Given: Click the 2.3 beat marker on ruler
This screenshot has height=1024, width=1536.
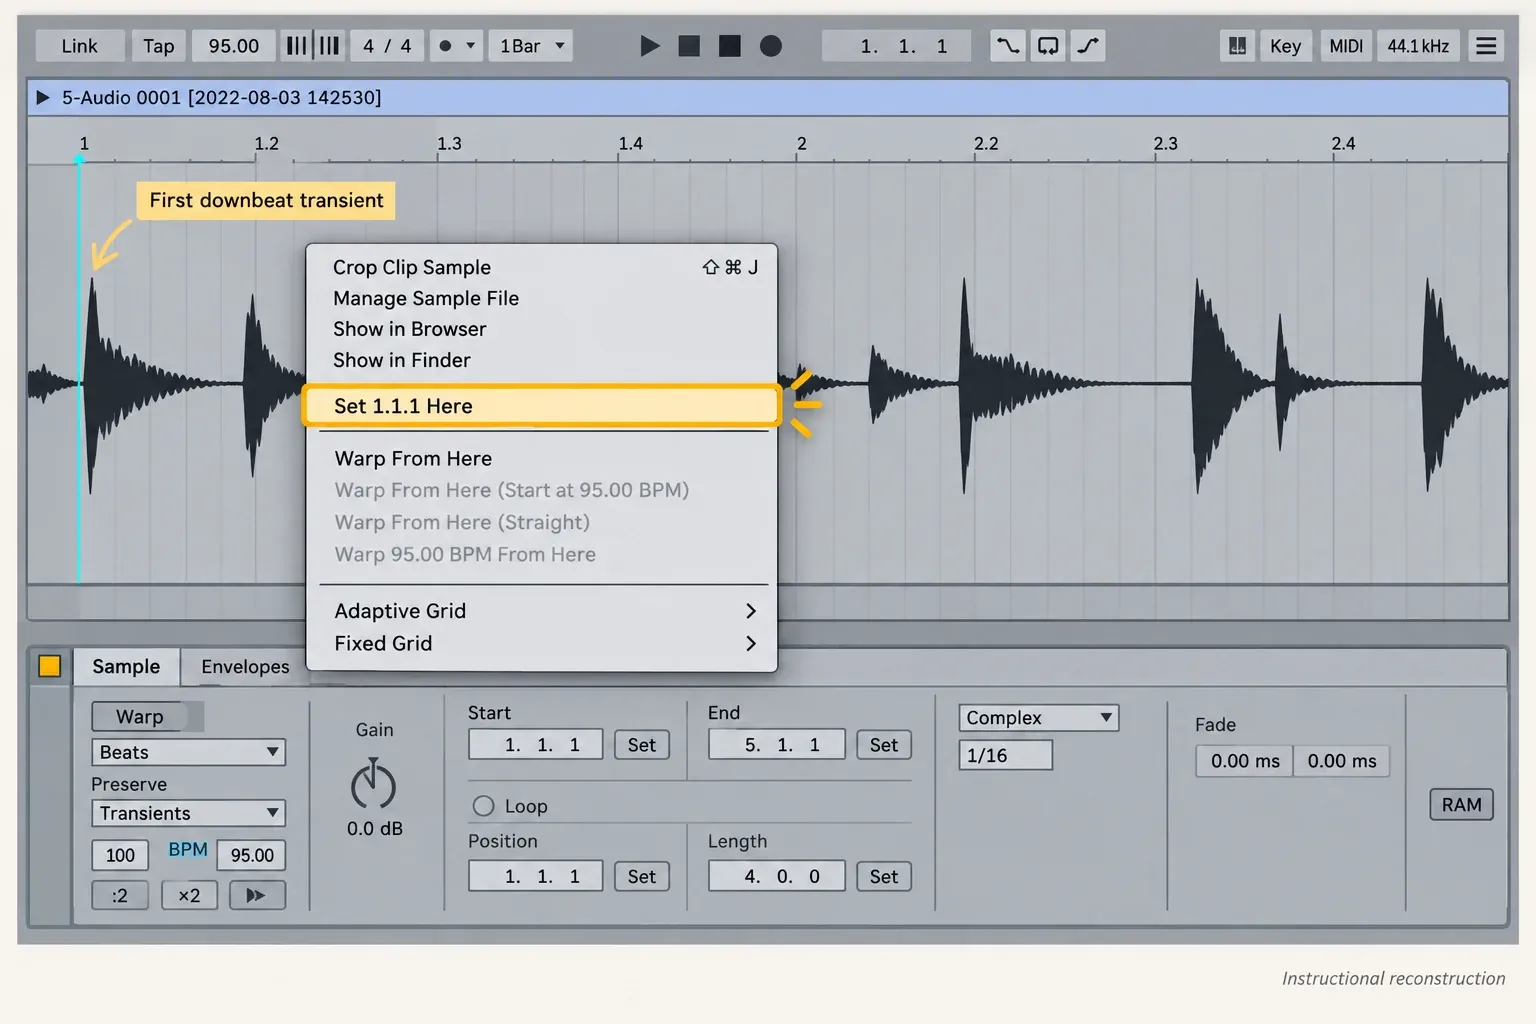Looking at the screenshot, I should coord(1165,143).
